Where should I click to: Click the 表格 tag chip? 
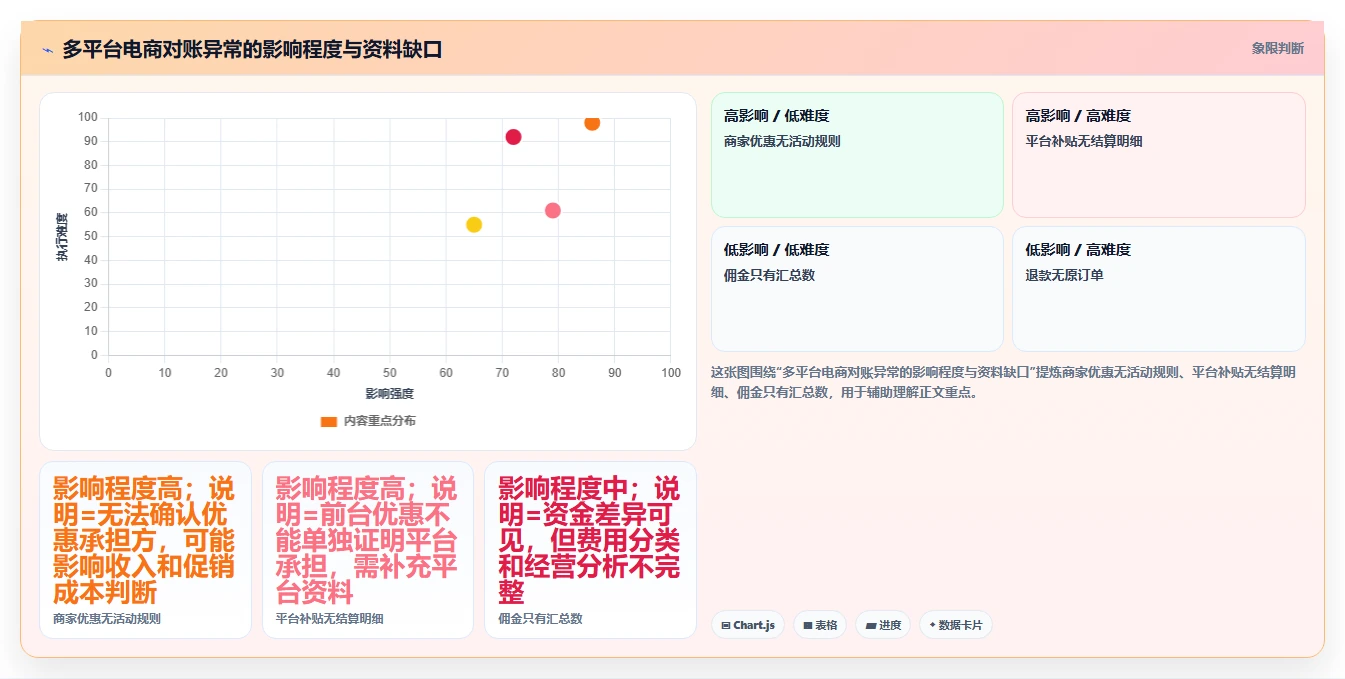point(820,625)
